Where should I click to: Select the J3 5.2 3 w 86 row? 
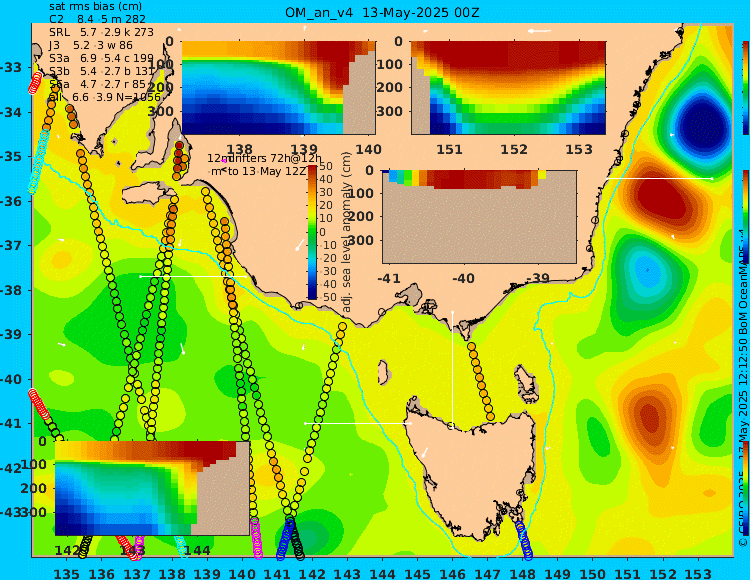click(91, 45)
